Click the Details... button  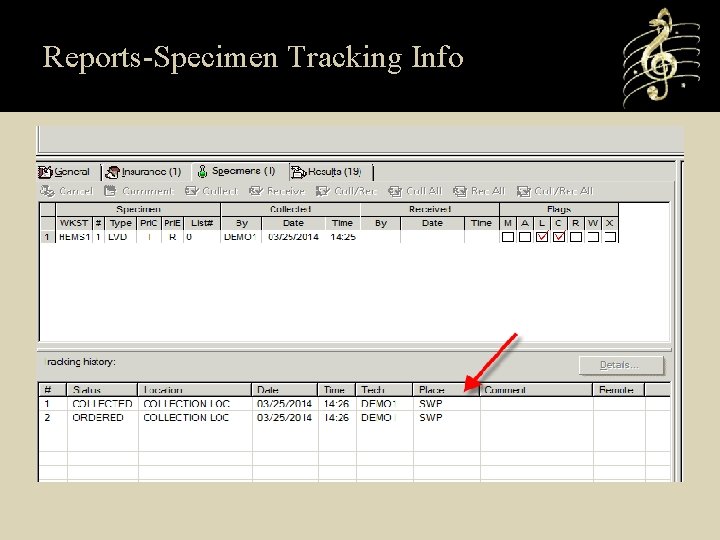coord(621,365)
